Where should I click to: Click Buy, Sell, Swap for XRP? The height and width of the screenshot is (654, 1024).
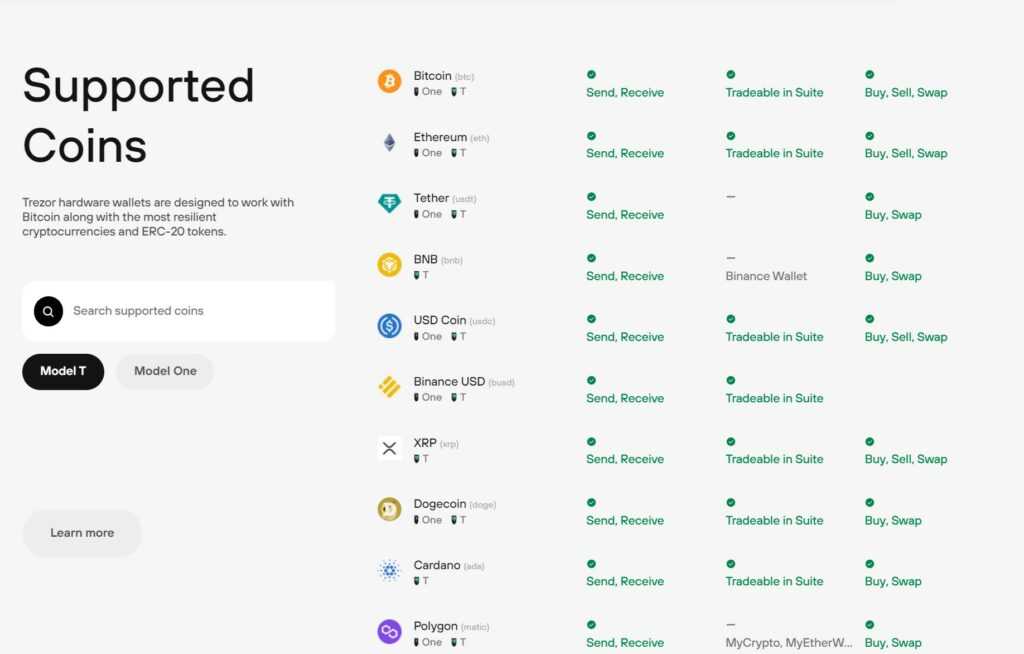tap(905, 459)
